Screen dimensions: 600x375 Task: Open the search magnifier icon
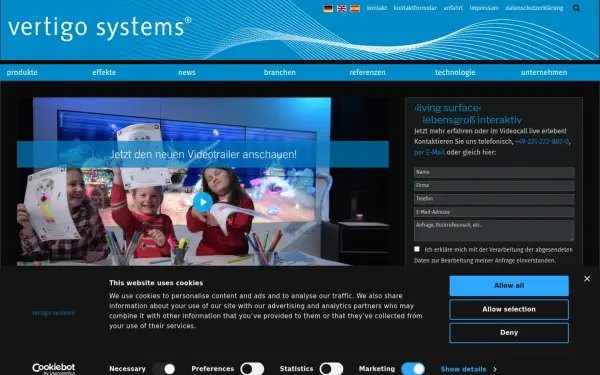576,8
